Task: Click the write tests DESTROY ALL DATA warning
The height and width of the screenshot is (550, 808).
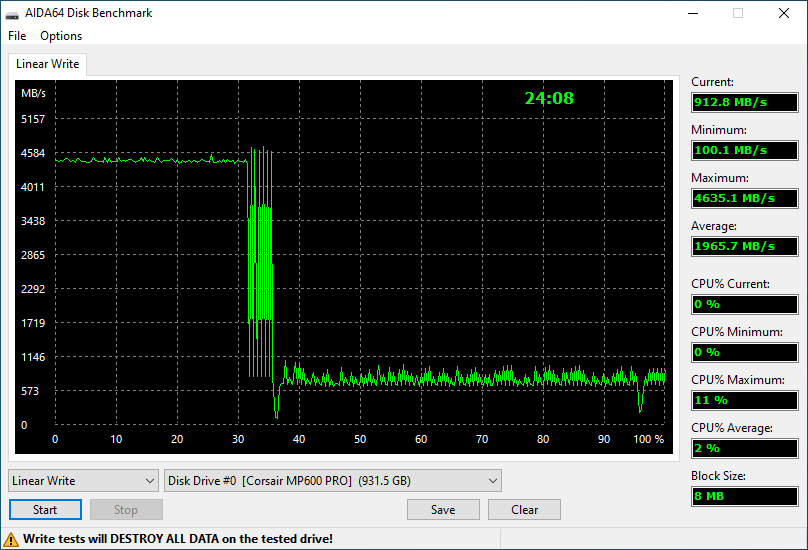Action: [178, 539]
